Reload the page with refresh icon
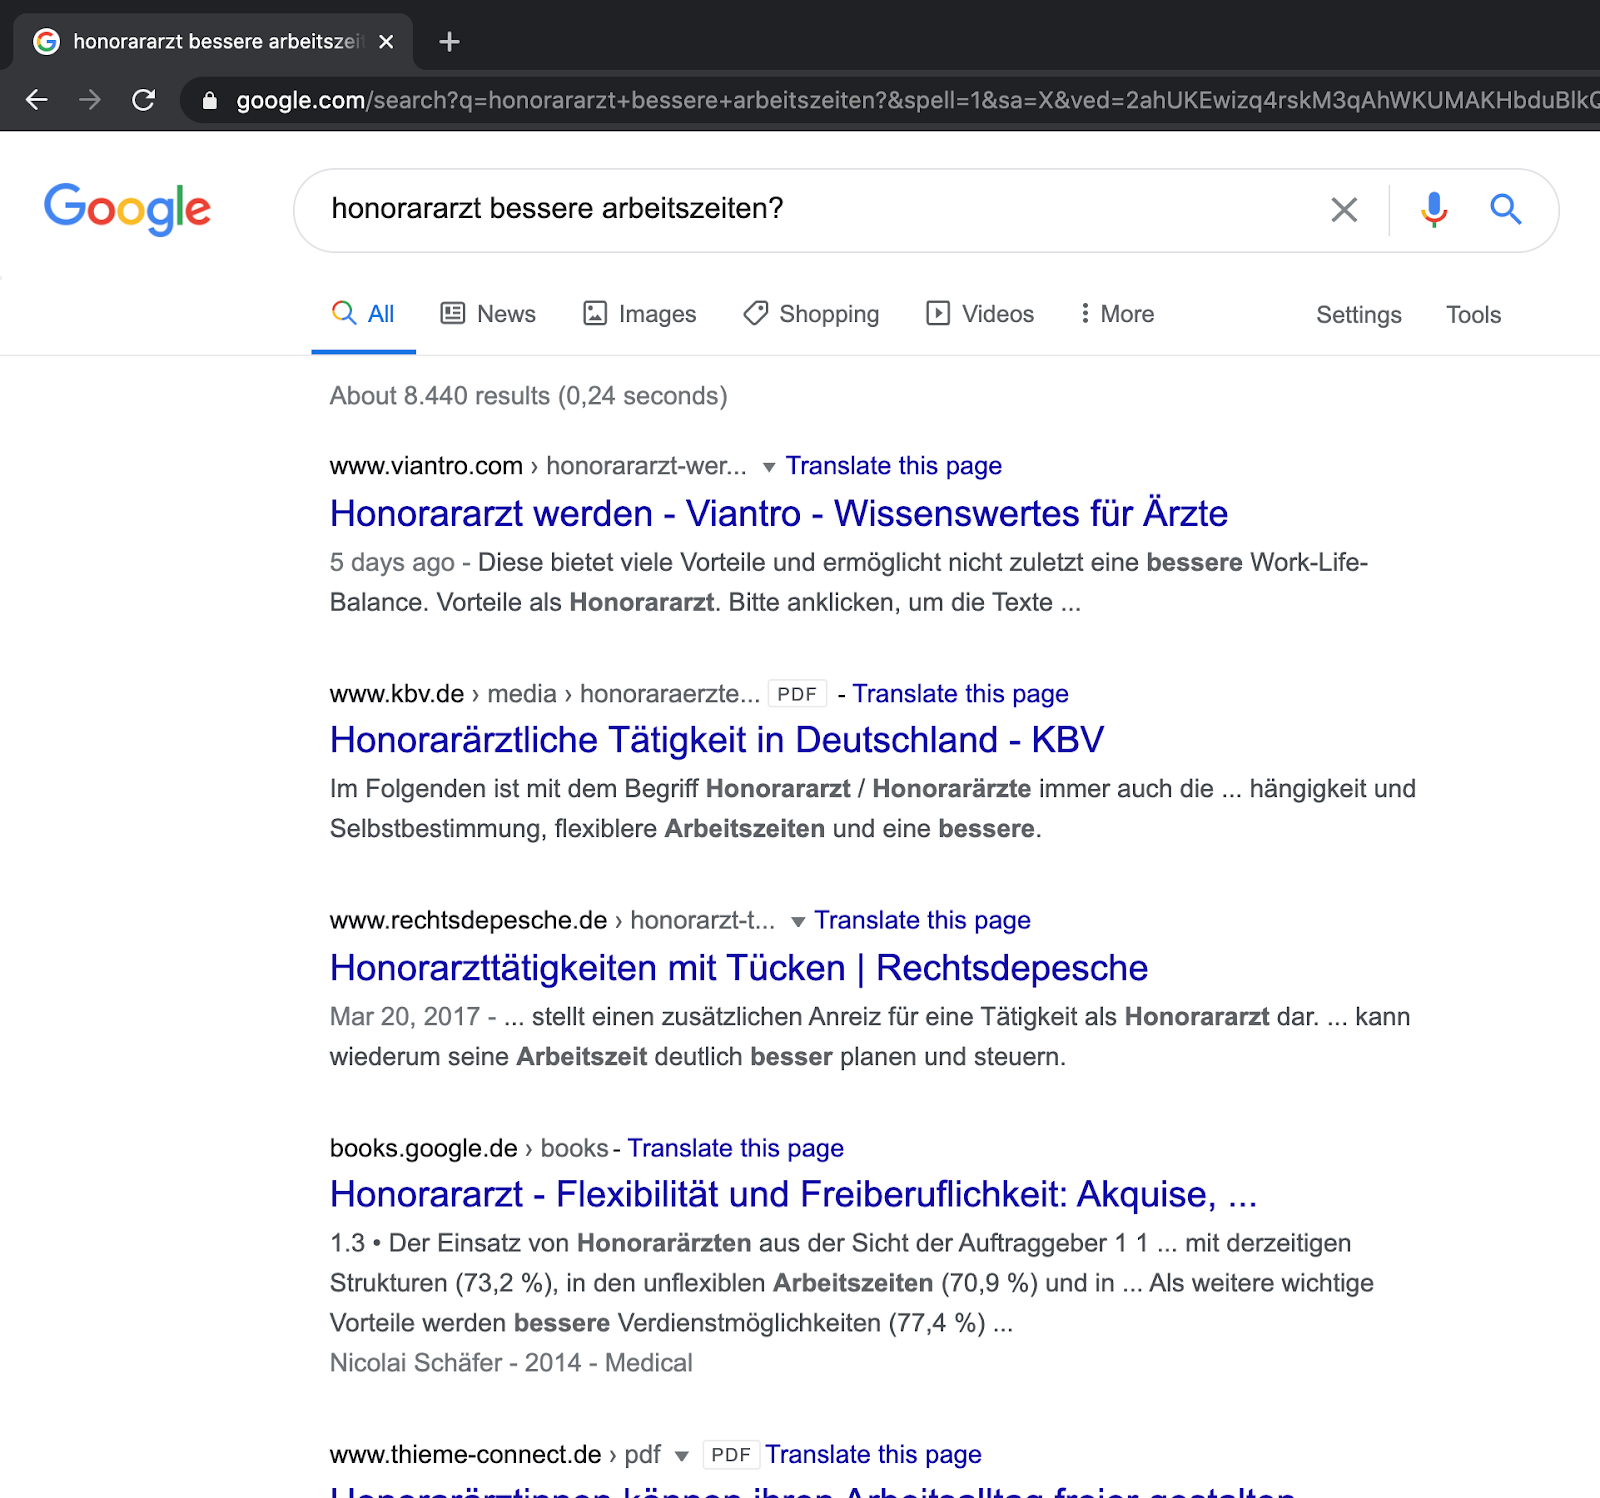Image resolution: width=1600 pixels, height=1498 pixels. 144,100
